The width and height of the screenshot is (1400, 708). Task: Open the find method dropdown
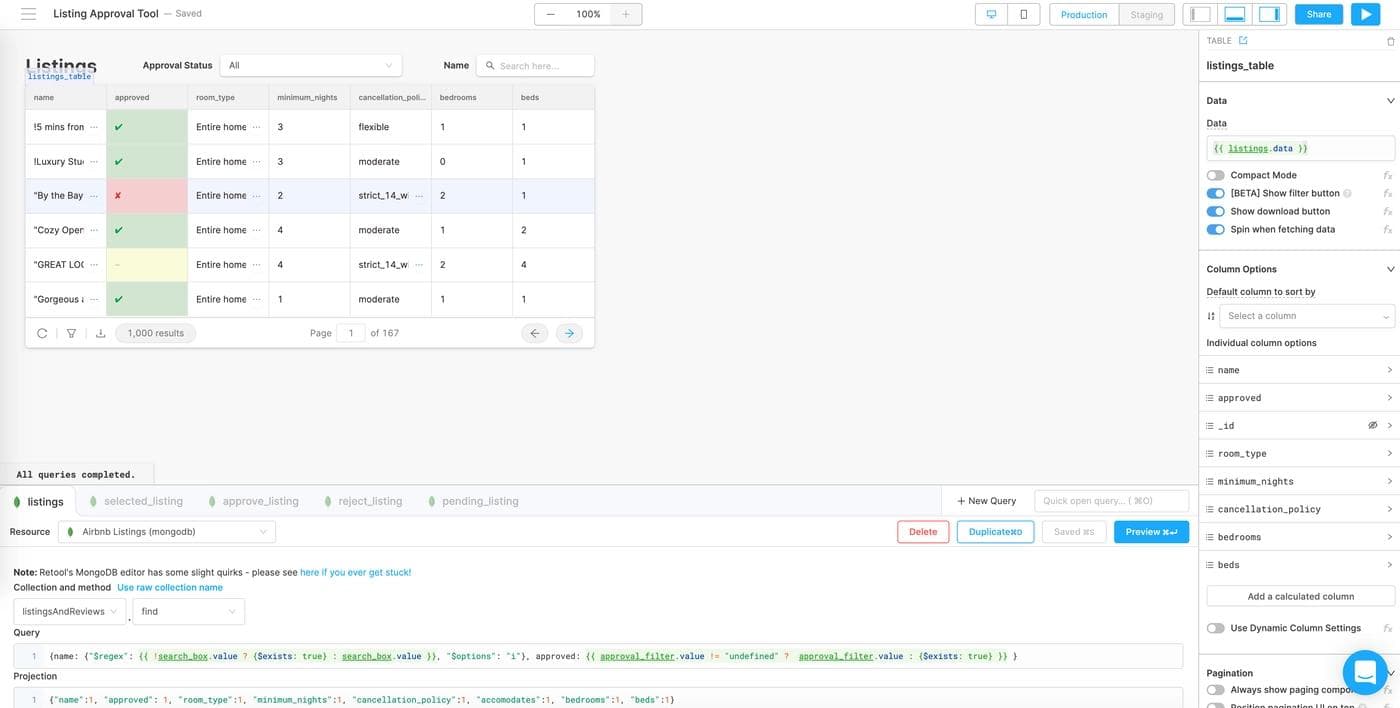click(188, 611)
